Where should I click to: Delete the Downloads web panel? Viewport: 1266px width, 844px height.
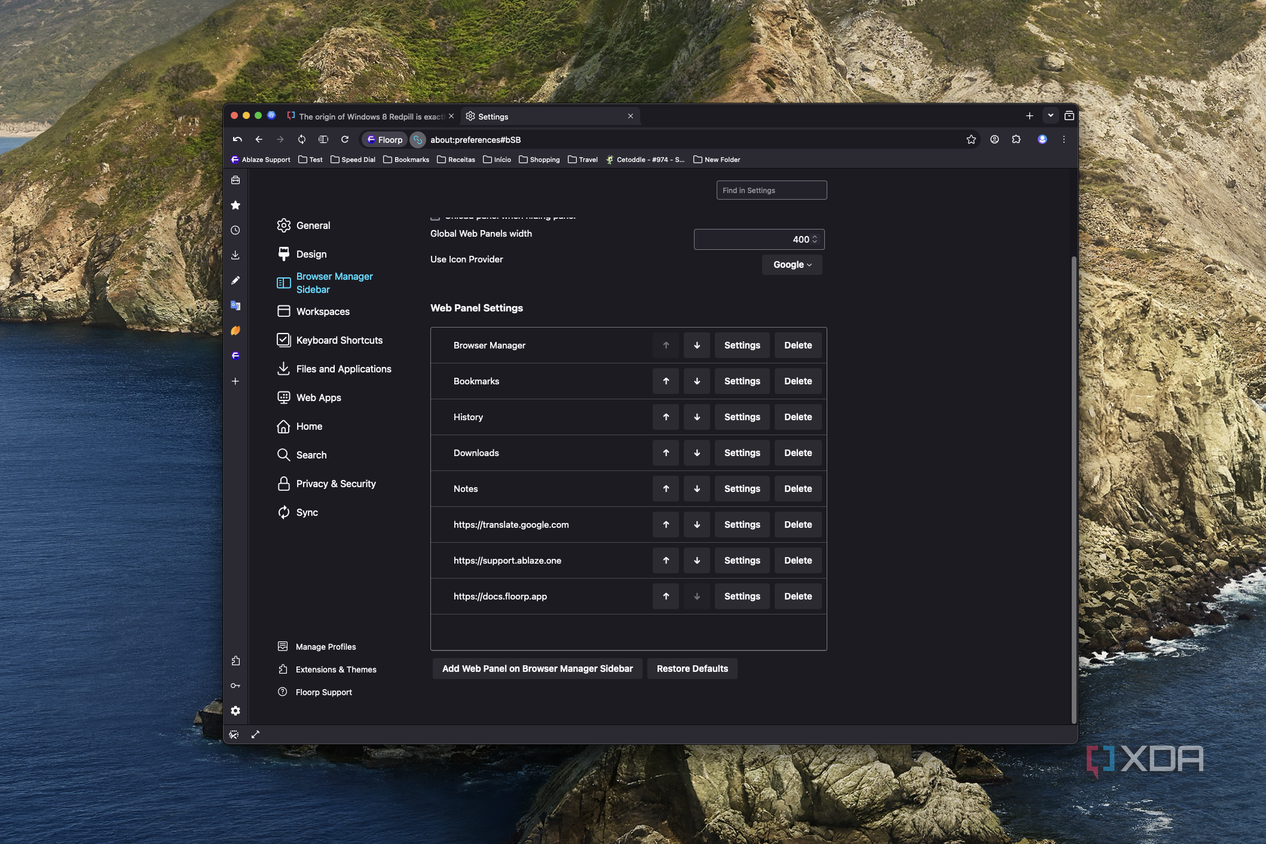tap(798, 453)
